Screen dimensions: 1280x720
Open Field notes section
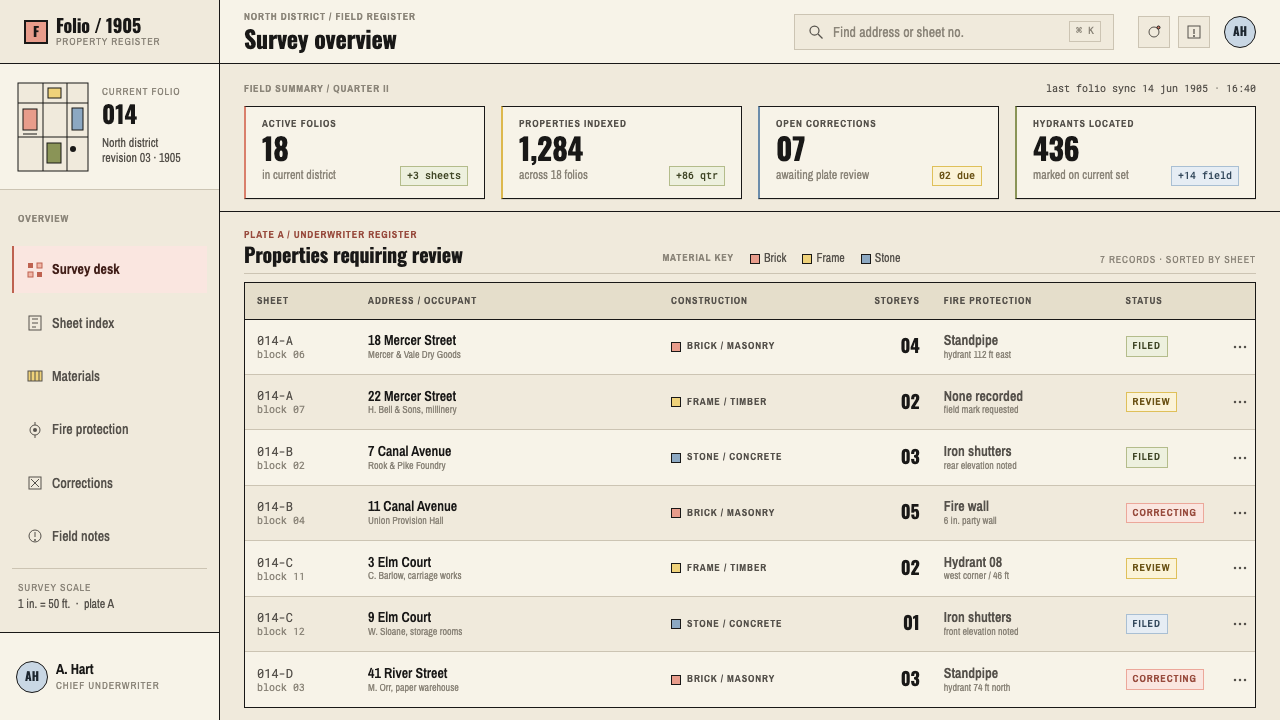click(x=110, y=536)
